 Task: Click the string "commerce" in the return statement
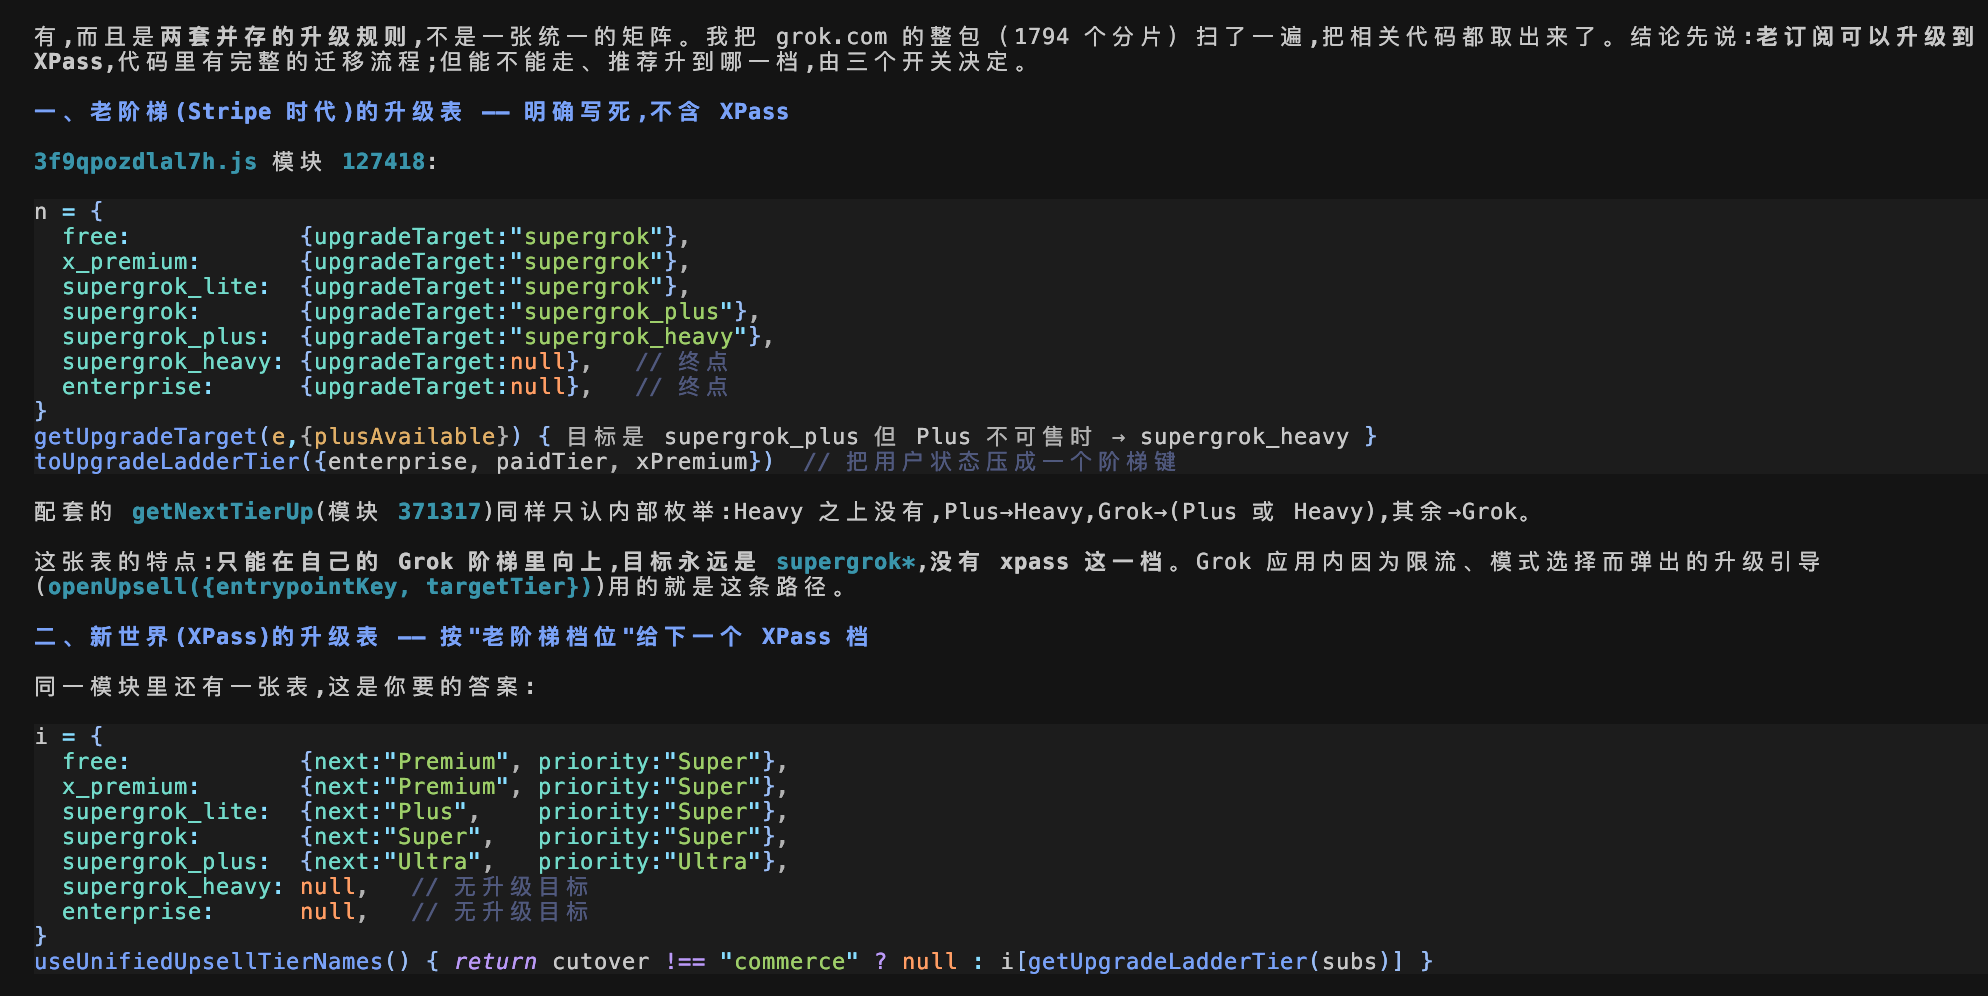790,962
